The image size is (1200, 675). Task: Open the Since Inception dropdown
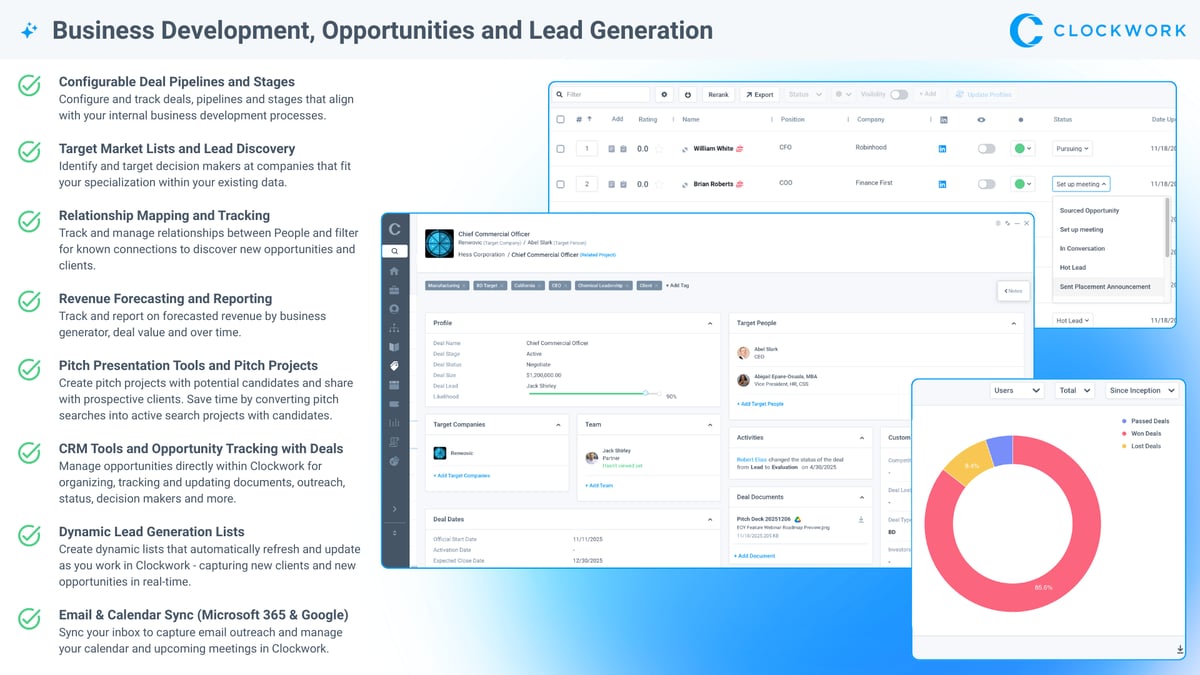click(1141, 390)
